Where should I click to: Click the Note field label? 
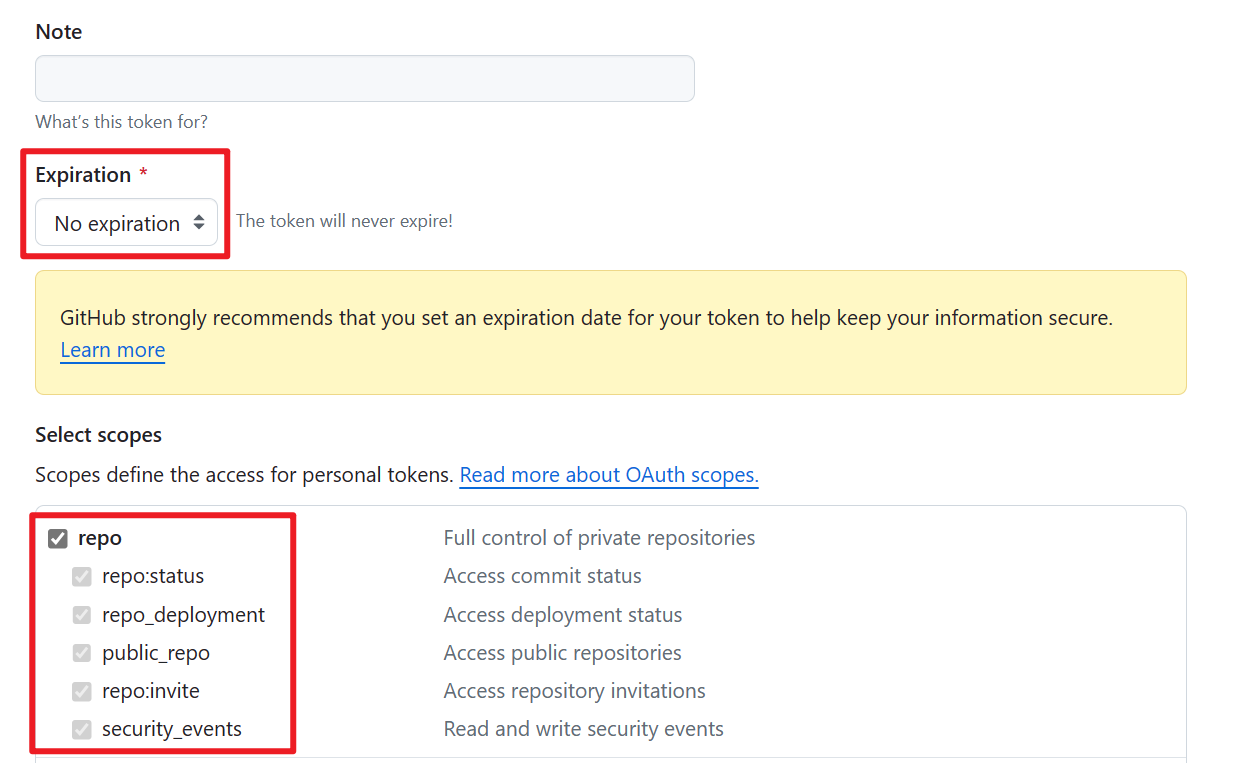click(59, 32)
